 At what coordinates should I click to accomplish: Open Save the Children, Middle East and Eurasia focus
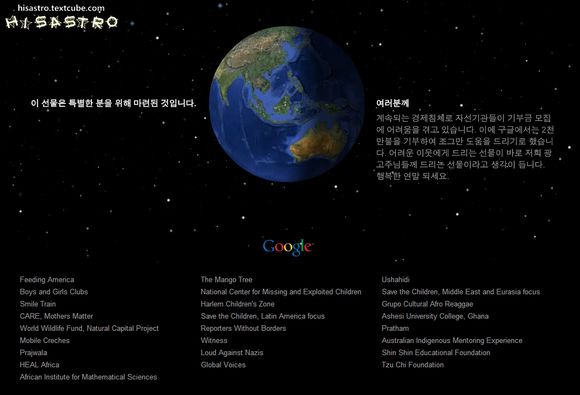click(x=461, y=292)
